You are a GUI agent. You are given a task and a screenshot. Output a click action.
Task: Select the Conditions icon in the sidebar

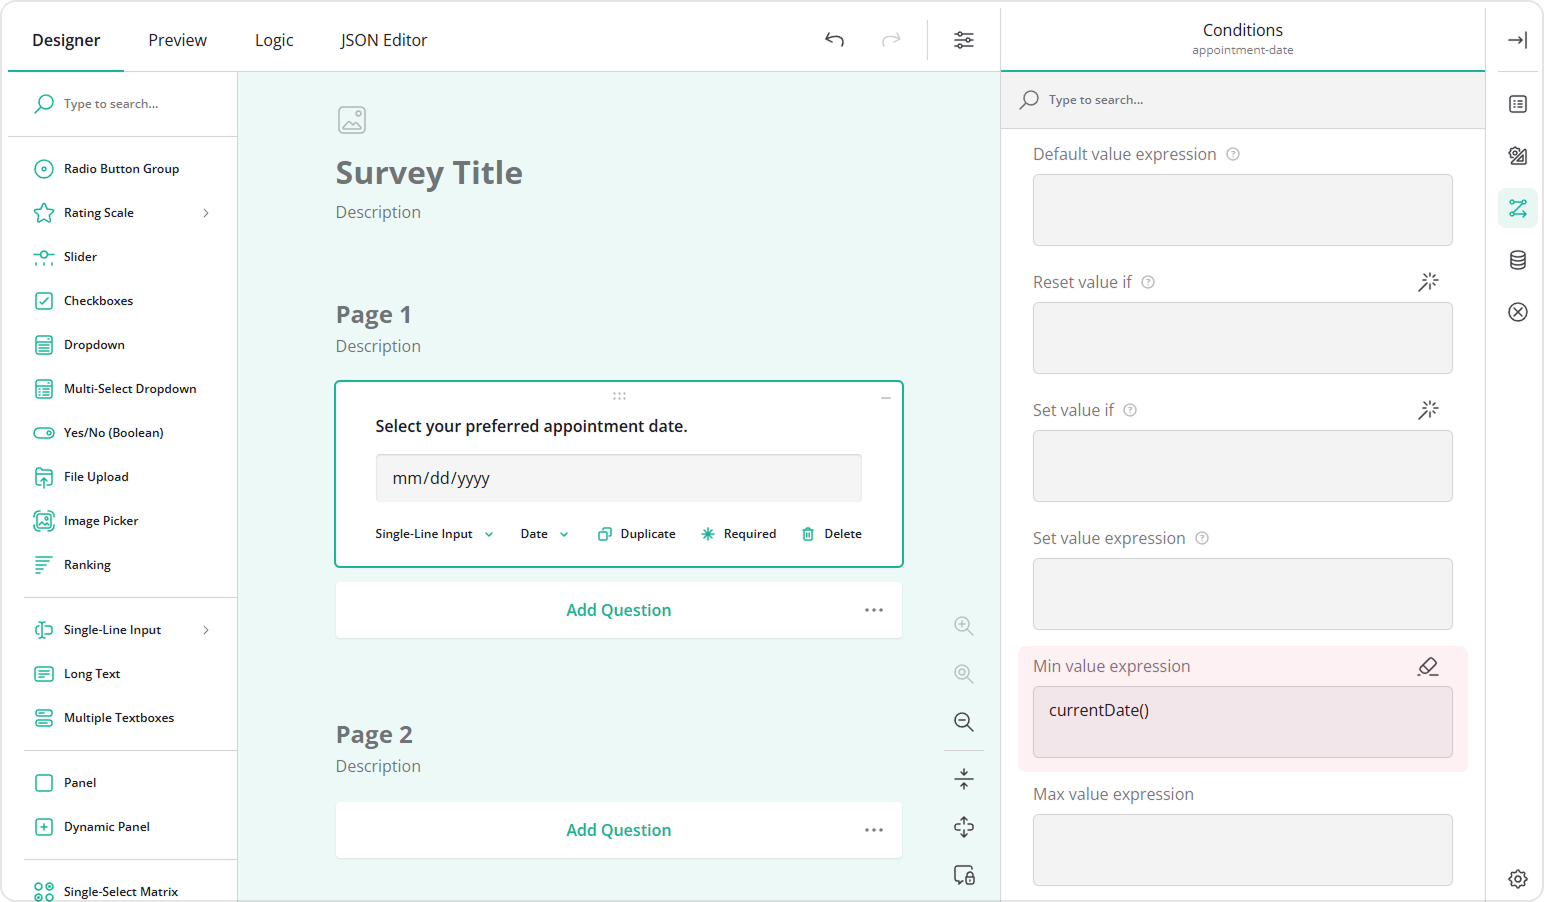[1518, 208]
